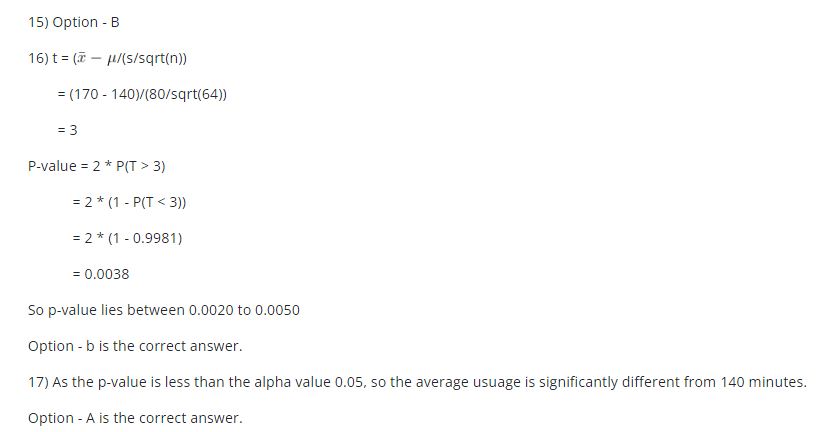Click "Option - A is the correct answer."

(x=135, y=418)
